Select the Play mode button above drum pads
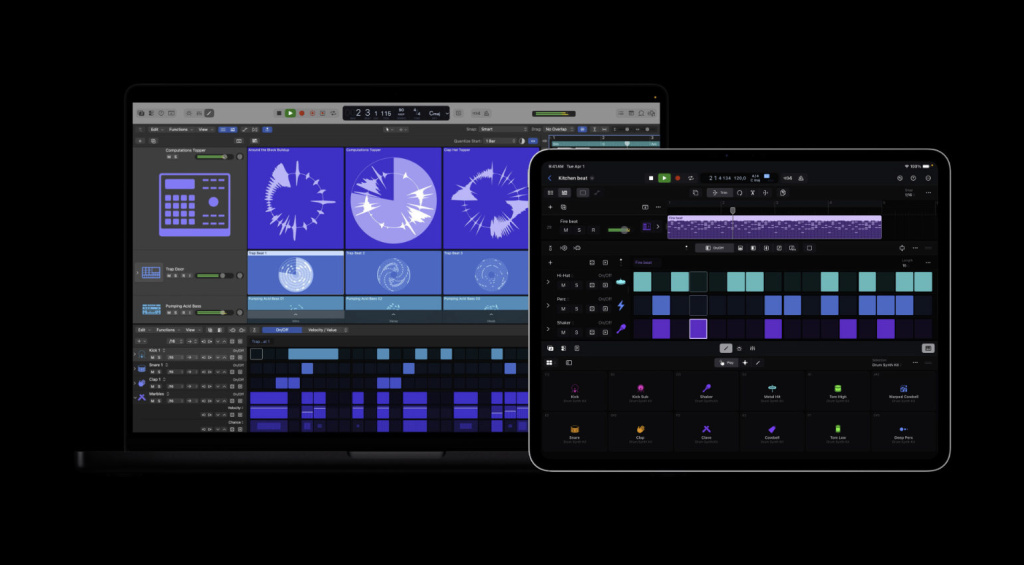 point(726,363)
